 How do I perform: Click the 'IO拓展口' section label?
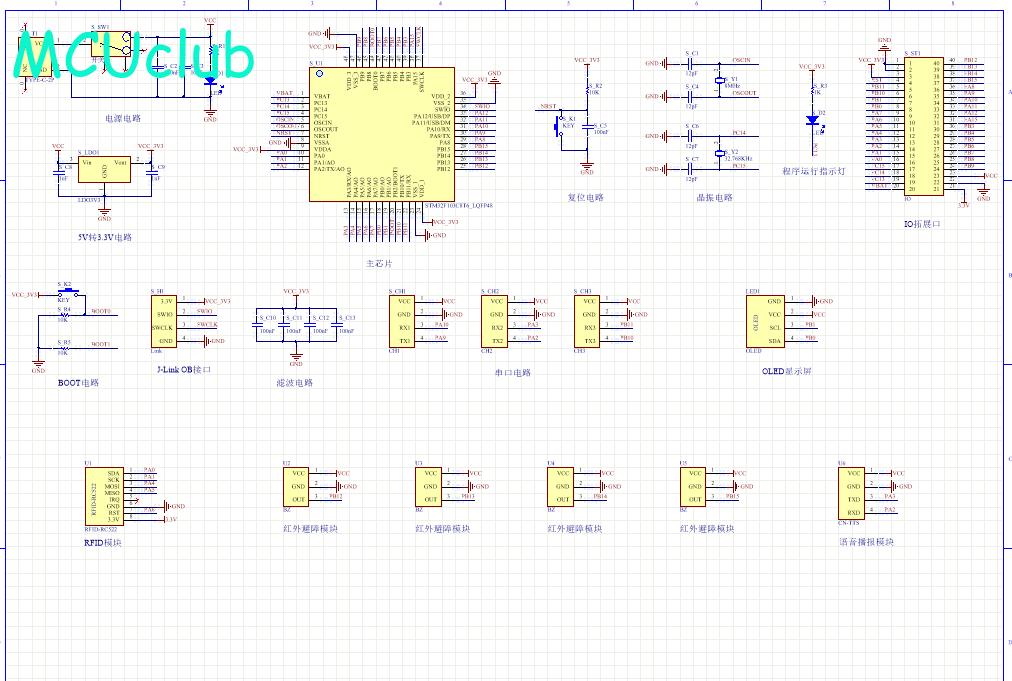tap(922, 224)
